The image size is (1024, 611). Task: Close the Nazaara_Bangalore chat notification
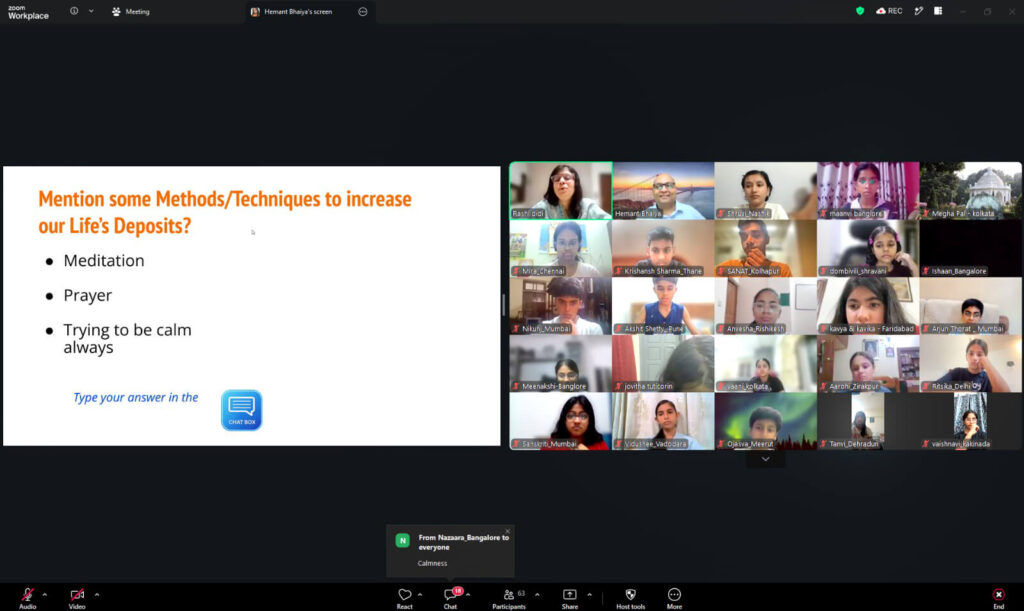[x=507, y=531]
